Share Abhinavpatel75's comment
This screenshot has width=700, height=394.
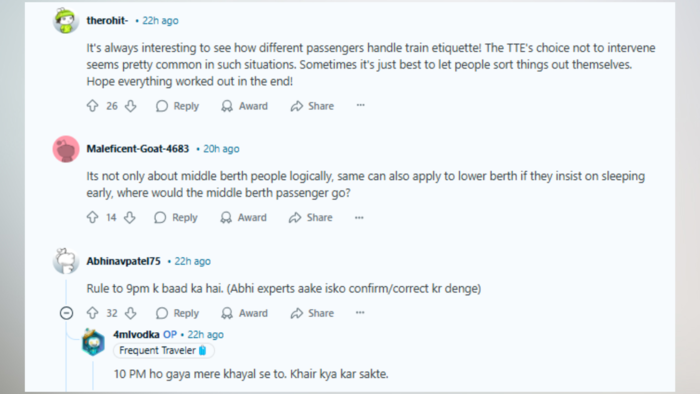[312, 313]
